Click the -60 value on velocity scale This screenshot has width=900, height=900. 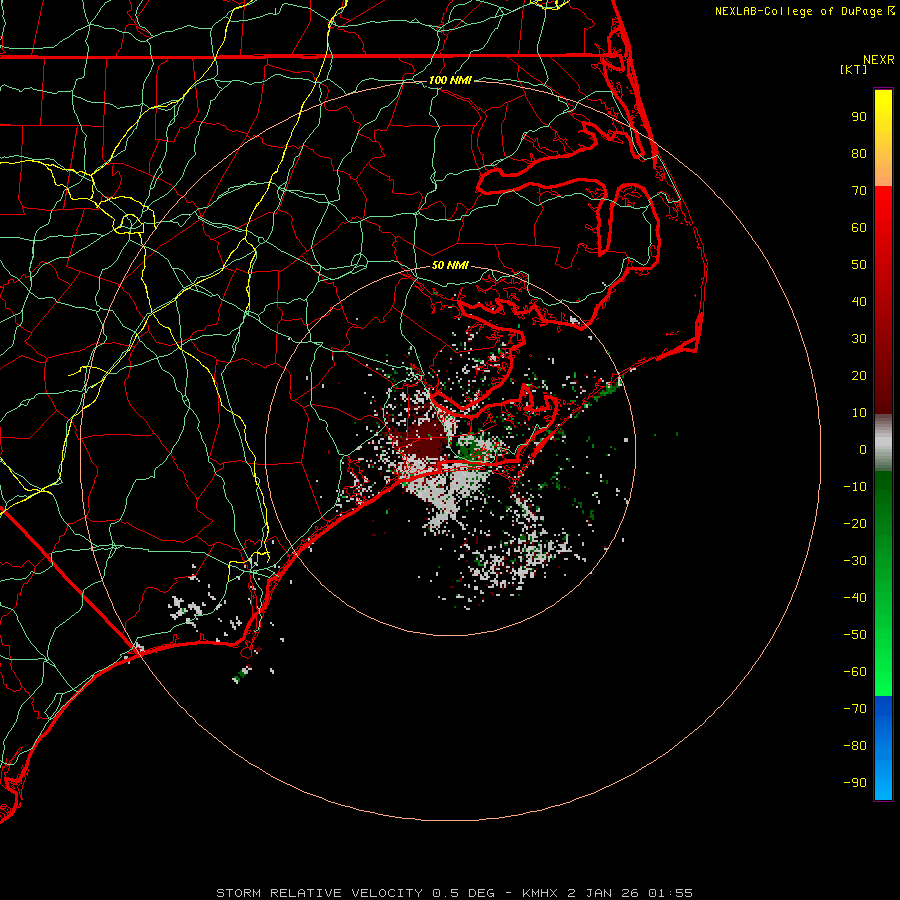855,672
